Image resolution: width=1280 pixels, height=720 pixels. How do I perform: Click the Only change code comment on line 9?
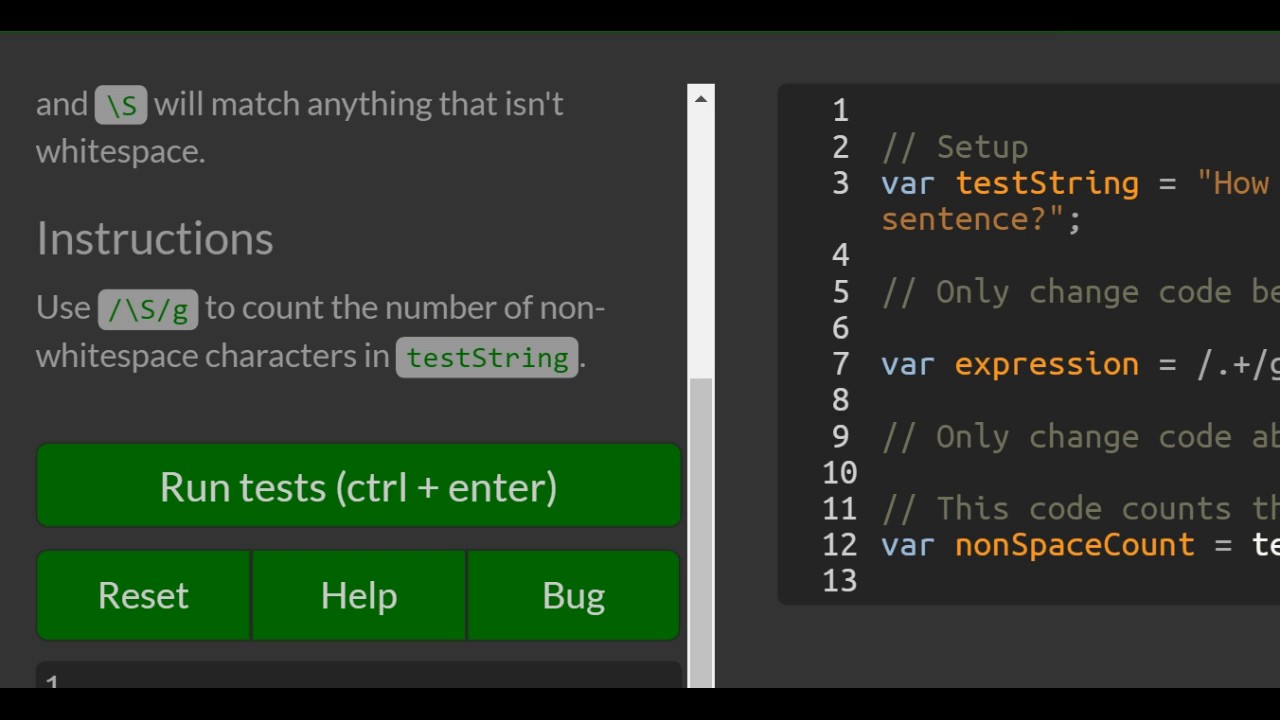1080,436
